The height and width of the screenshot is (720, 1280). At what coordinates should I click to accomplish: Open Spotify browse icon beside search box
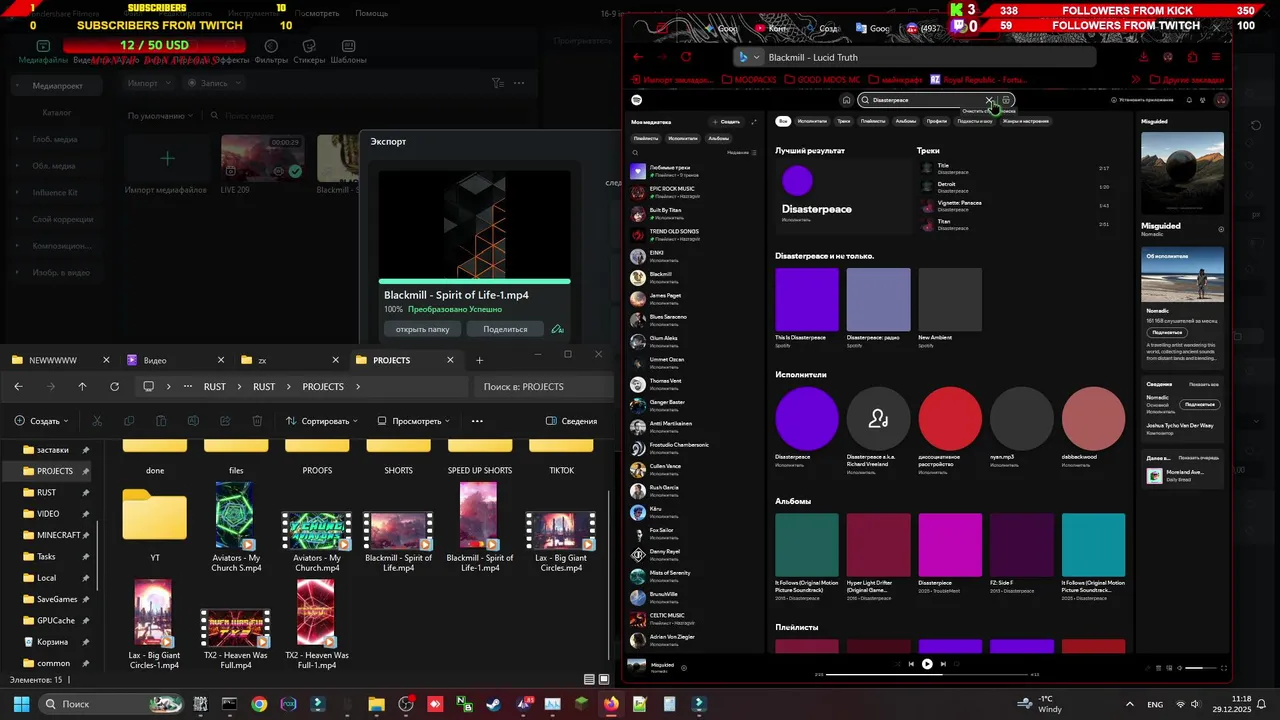pos(1006,100)
